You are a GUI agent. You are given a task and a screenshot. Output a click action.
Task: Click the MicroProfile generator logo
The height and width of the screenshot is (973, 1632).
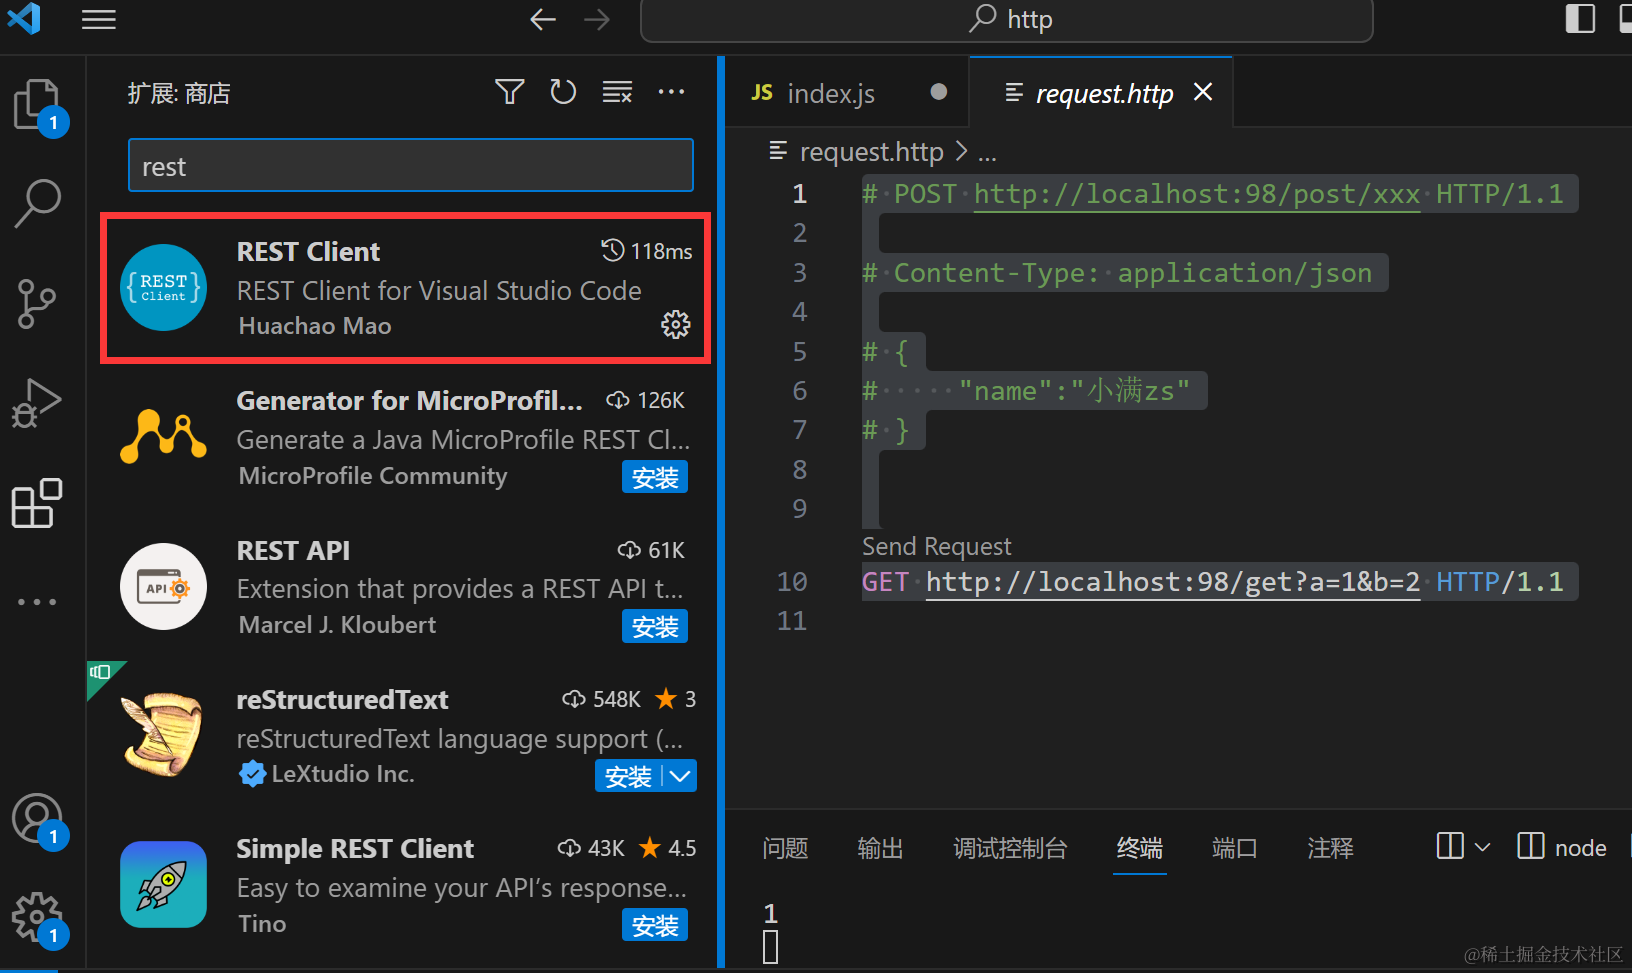click(x=164, y=436)
